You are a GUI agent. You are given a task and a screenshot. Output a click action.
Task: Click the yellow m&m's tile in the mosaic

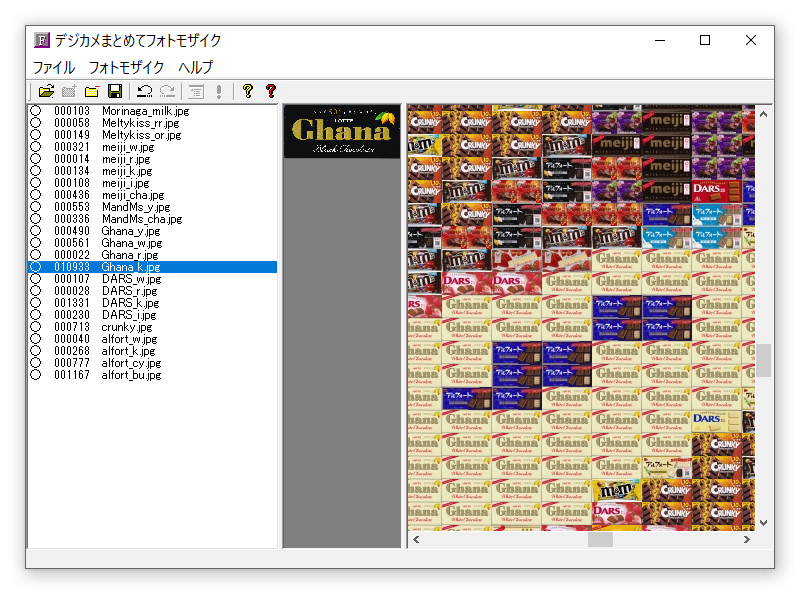(x=617, y=490)
